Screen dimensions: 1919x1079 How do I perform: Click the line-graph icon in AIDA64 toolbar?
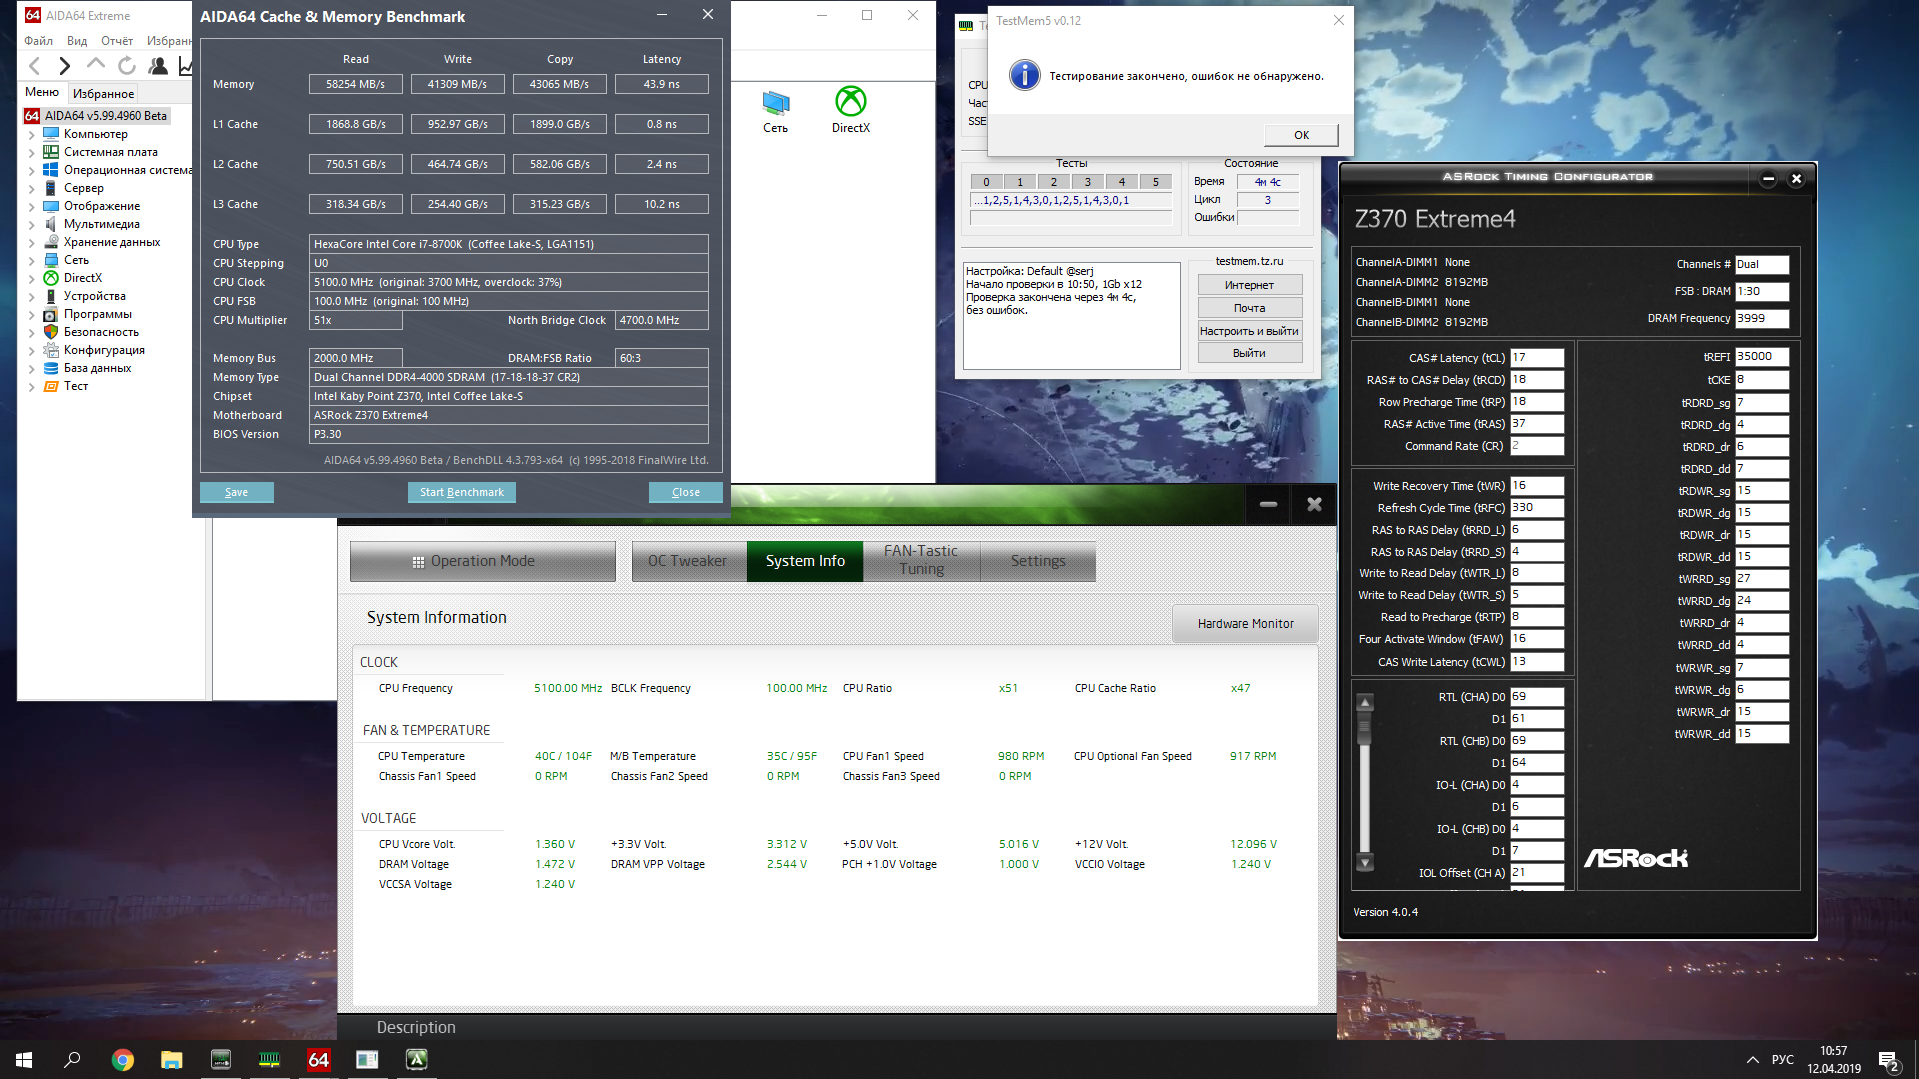[x=185, y=66]
